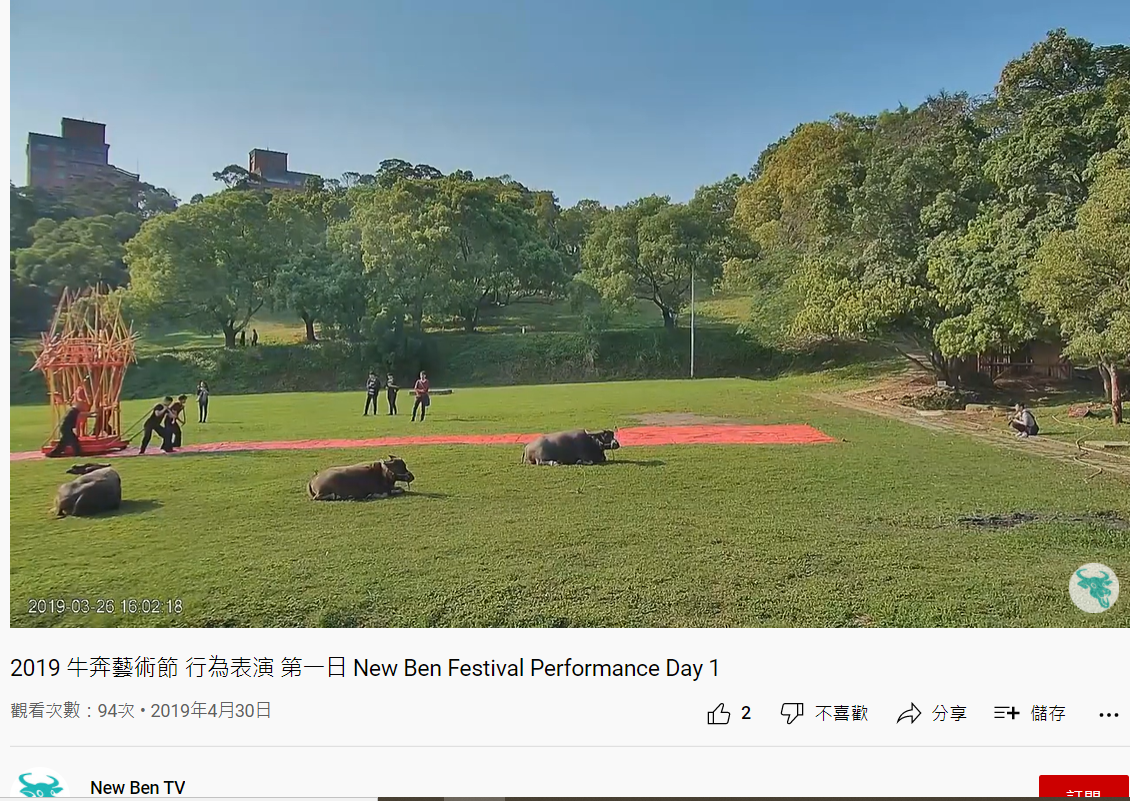
Task: Click the timestamp overlay in the video
Action: point(105,606)
